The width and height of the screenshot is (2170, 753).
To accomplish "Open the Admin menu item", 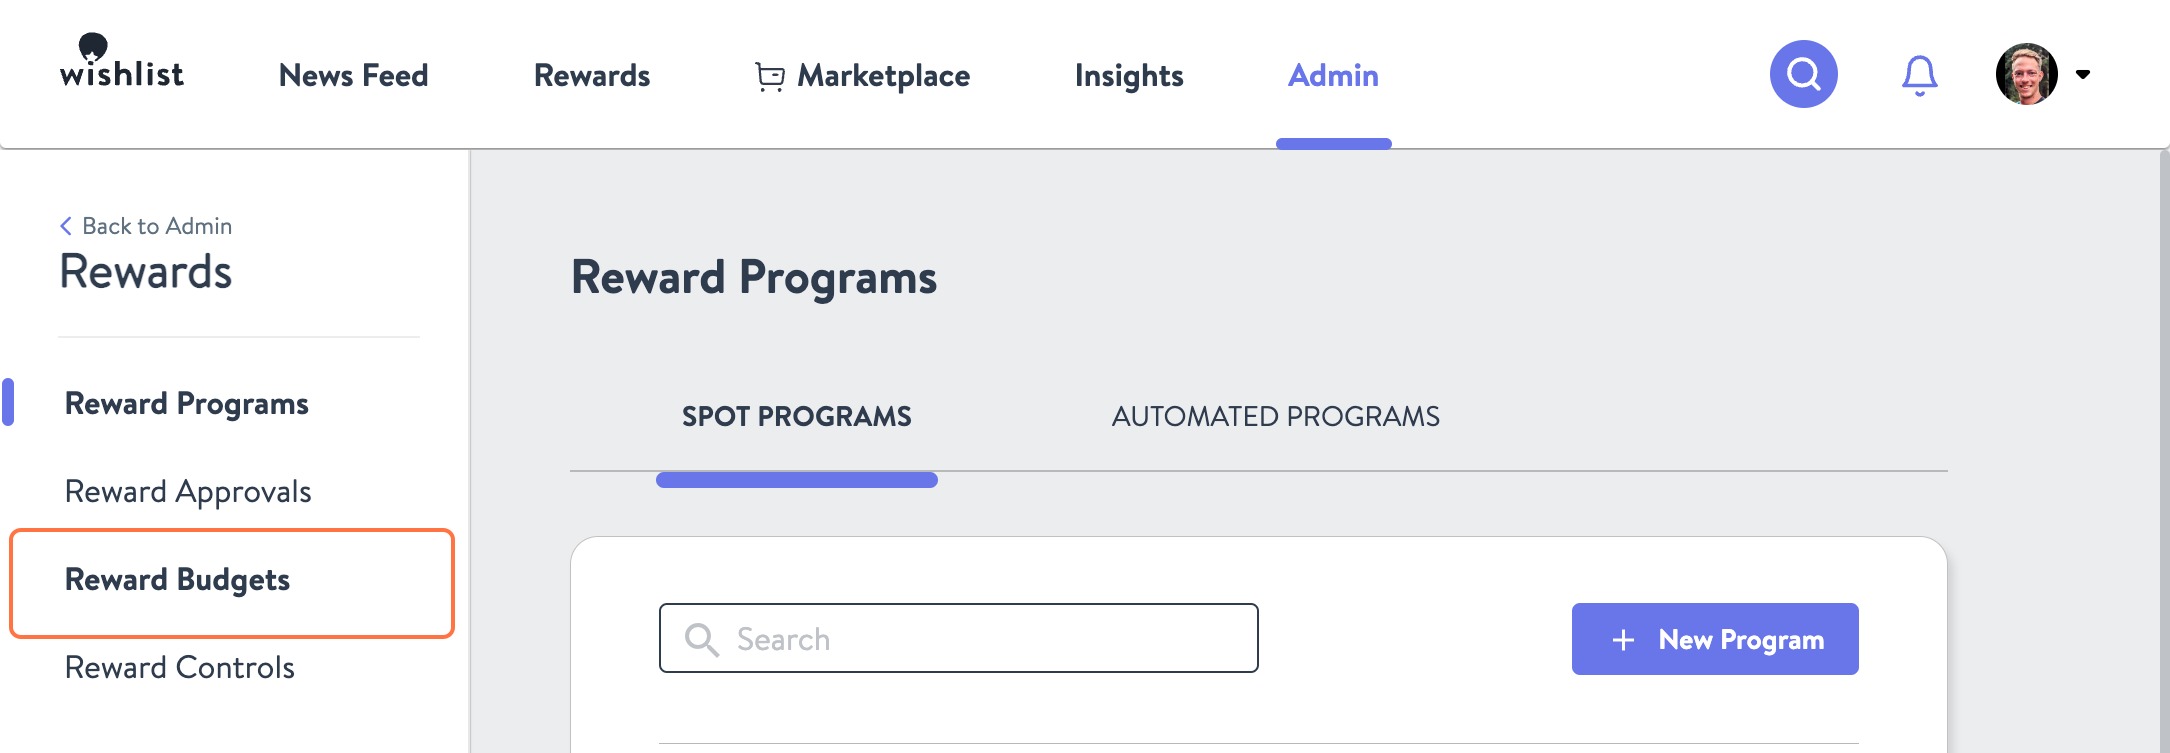I will pyautogui.click(x=1333, y=75).
